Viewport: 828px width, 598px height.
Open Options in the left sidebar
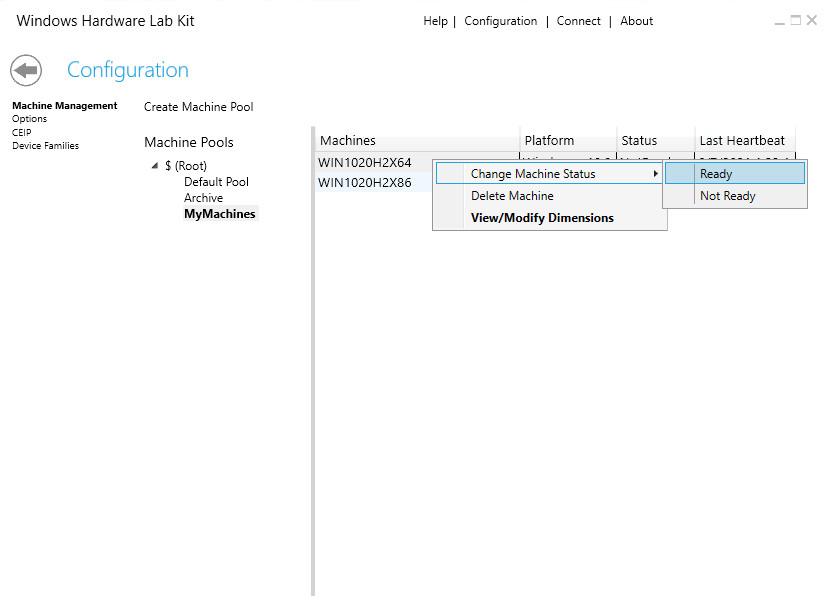point(30,119)
